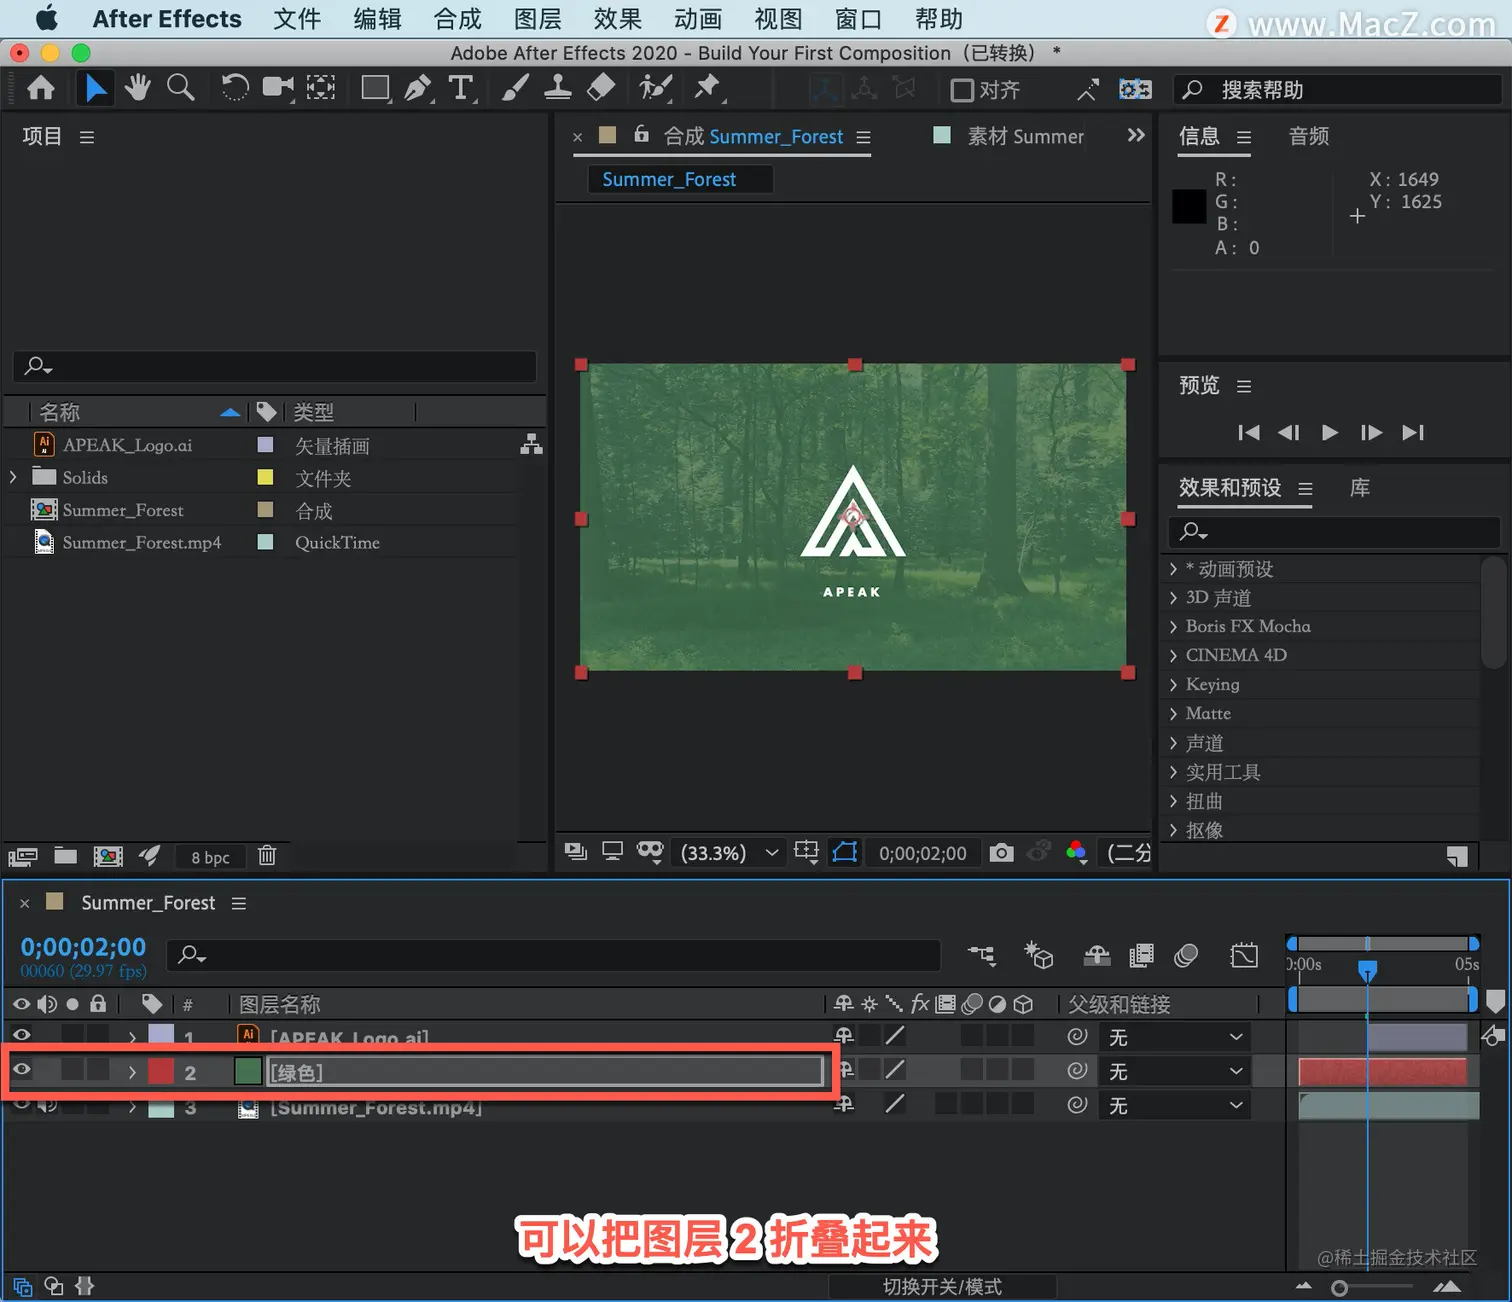Image resolution: width=1512 pixels, height=1302 pixels.
Task: Activate the Puppet Pin tool
Action: 708,89
